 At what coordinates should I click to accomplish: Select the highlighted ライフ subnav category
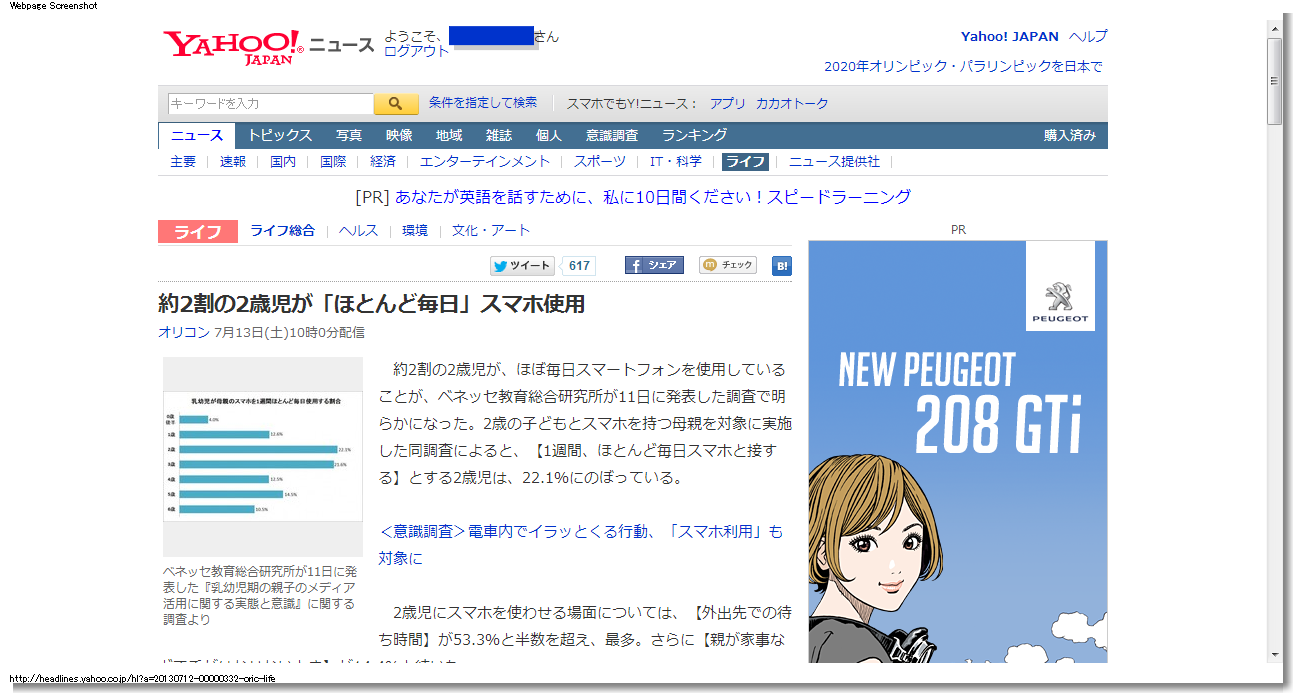tap(745, 162)
